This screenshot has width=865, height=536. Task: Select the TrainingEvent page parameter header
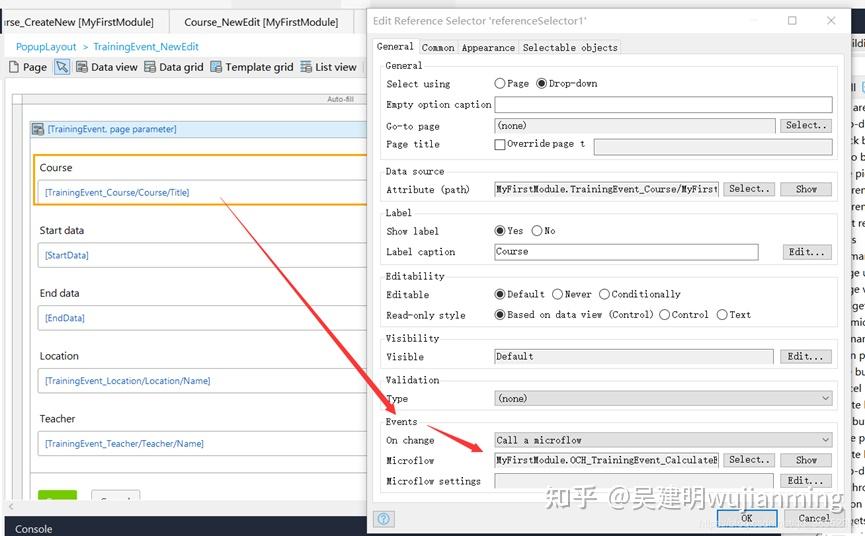click(199, 130)
